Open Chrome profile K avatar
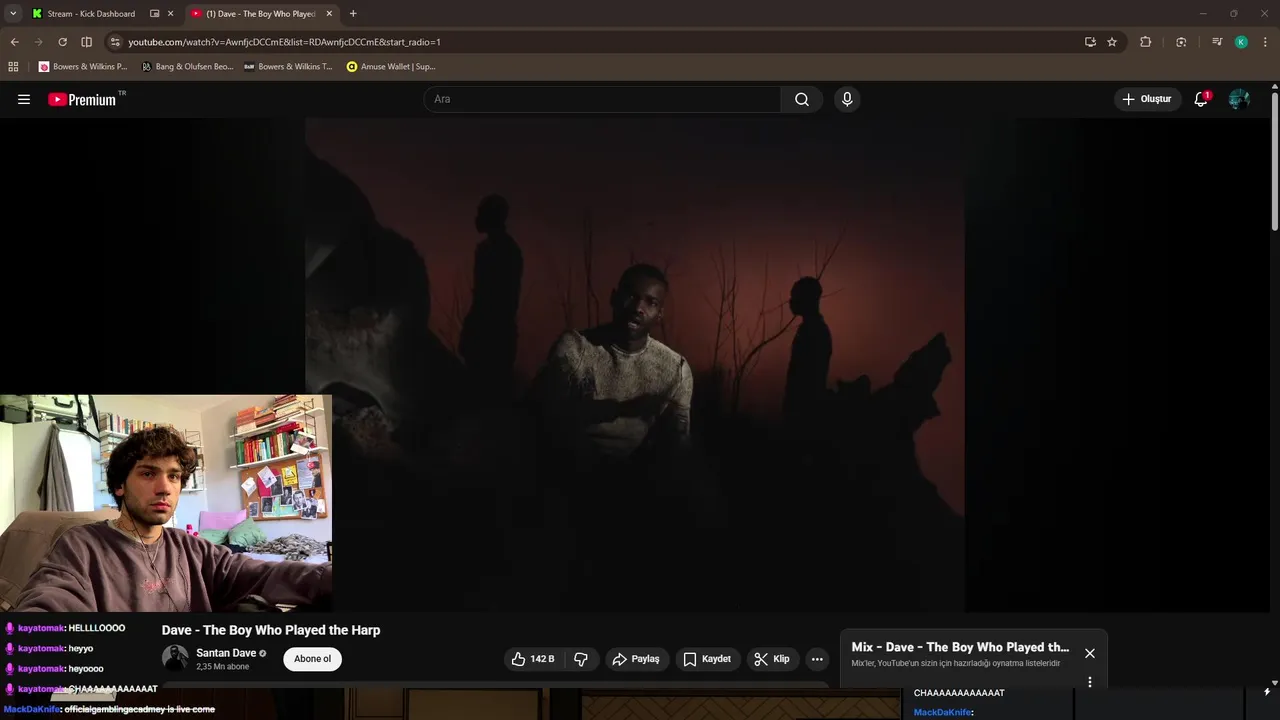This screenshot has width=1280, height=720. (x=1241, y=42)
